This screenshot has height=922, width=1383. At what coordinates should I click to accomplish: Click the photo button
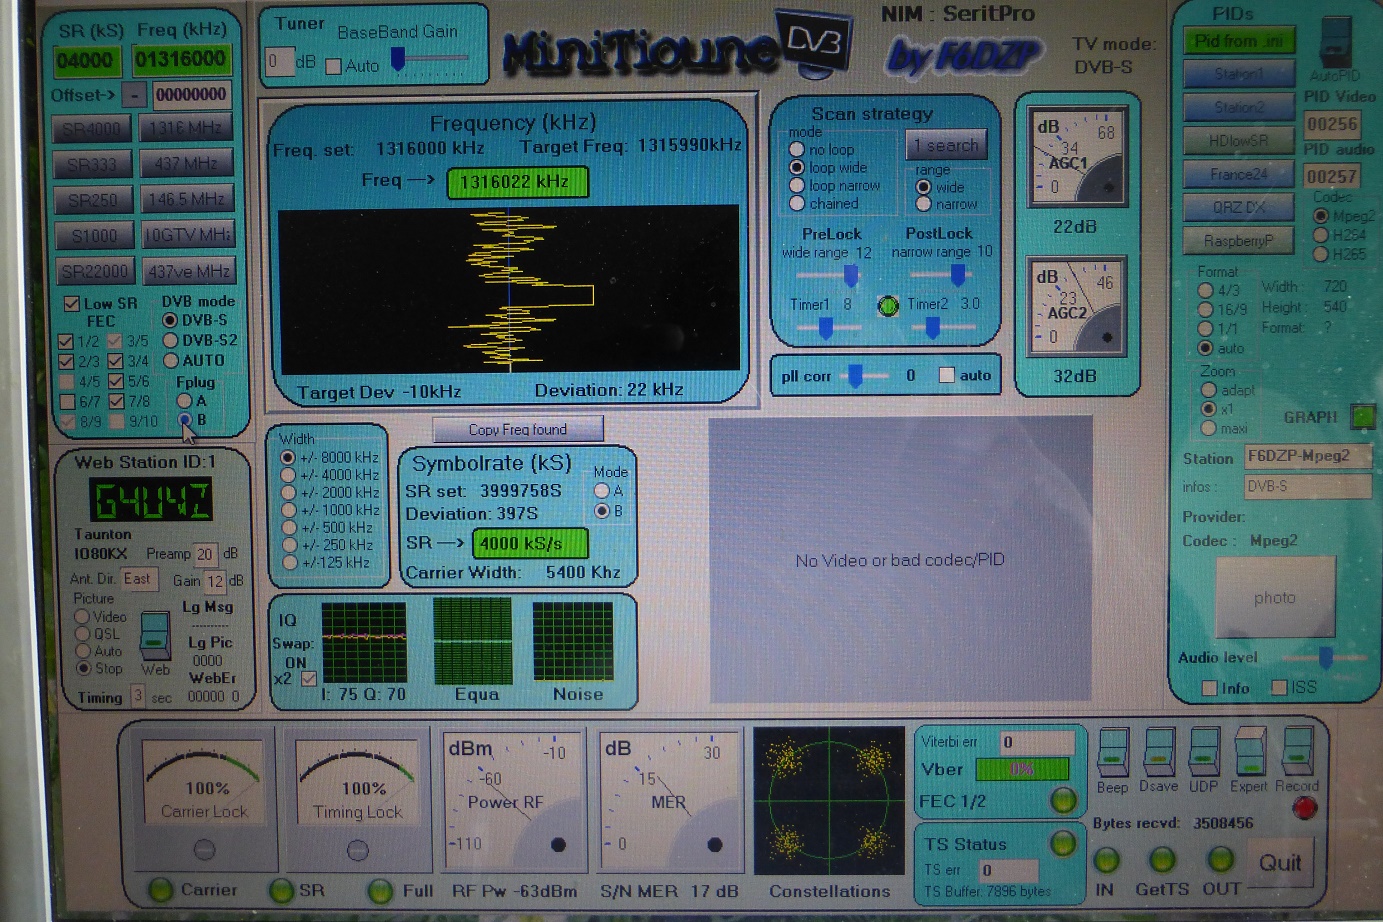(1275, 598)
